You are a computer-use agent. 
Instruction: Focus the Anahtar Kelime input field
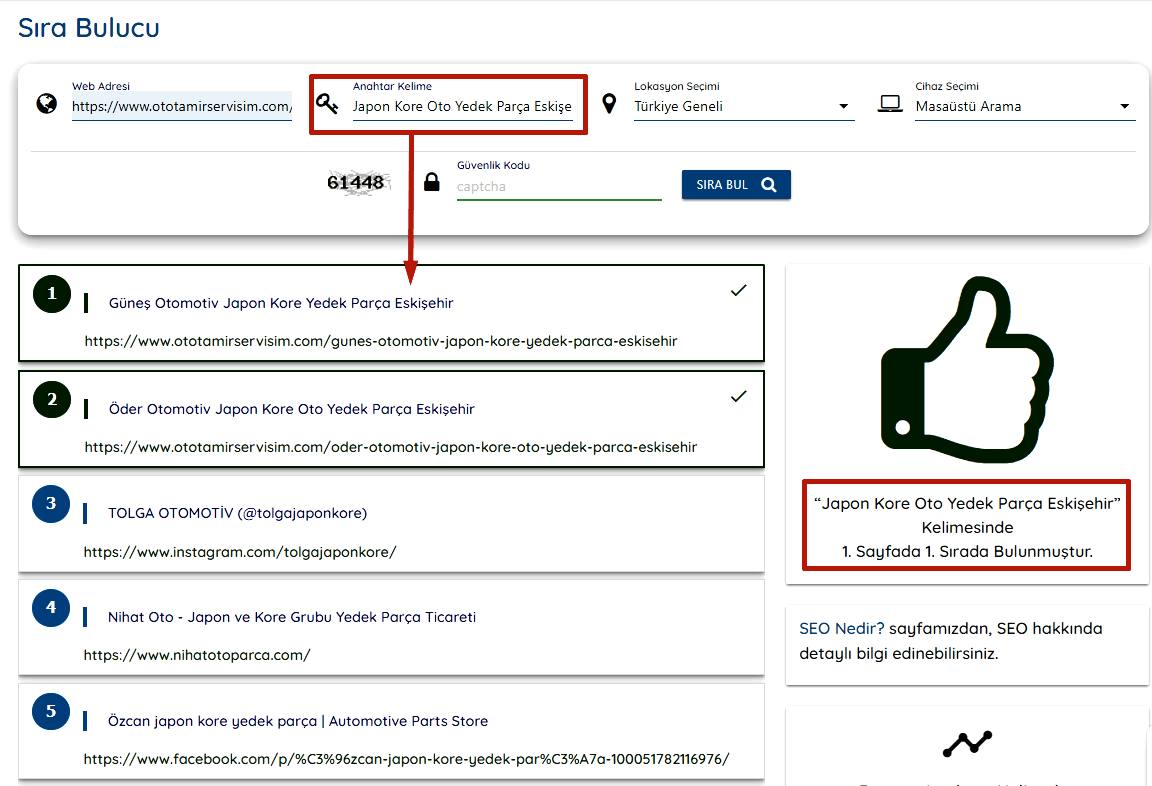pyautogui.click(x=462, y=107)
